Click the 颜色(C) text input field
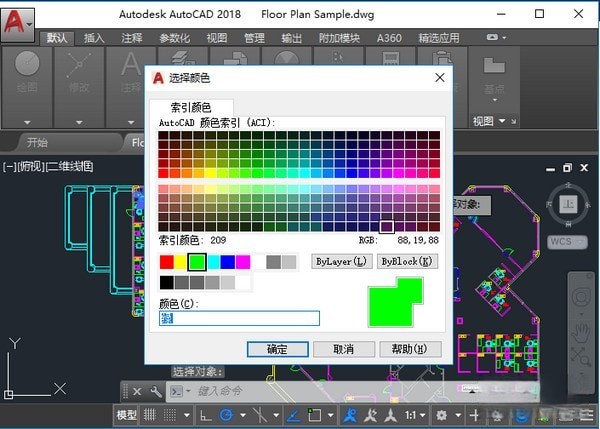Viewport: 600px width, 429px height. coord(239,318)
